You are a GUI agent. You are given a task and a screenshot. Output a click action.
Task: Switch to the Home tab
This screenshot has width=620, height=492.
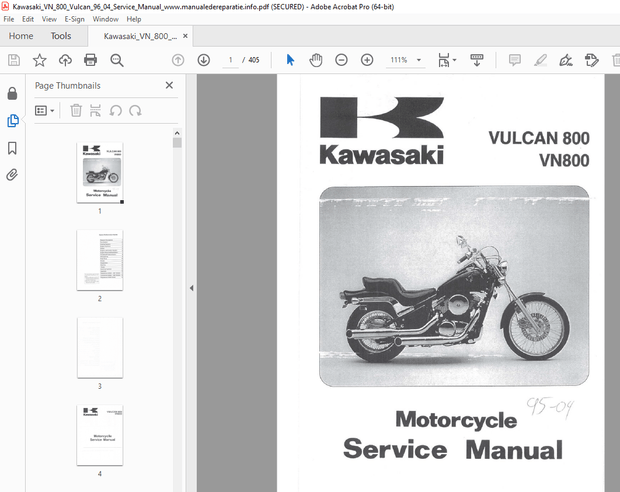pyautogui.click(x=21, y=36)
